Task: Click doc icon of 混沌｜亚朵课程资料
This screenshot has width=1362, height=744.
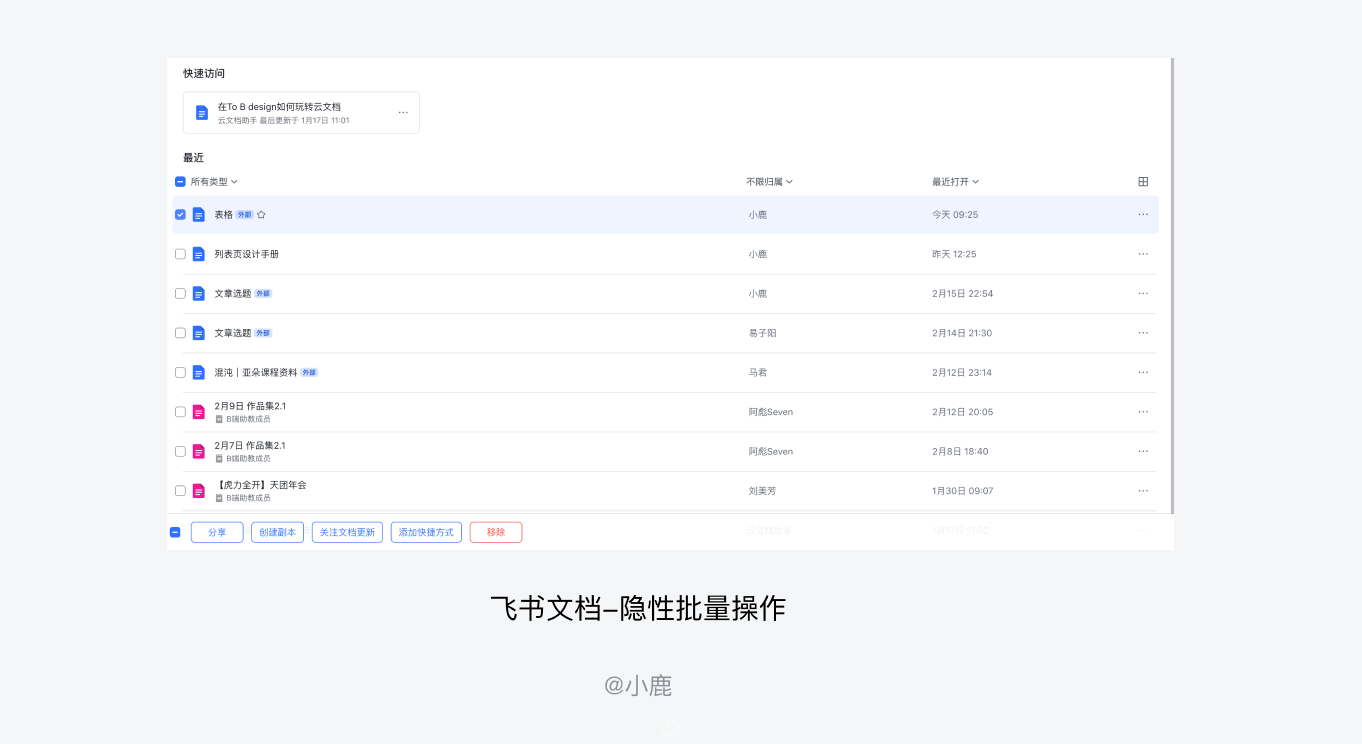Action: [x=199, y=373]
